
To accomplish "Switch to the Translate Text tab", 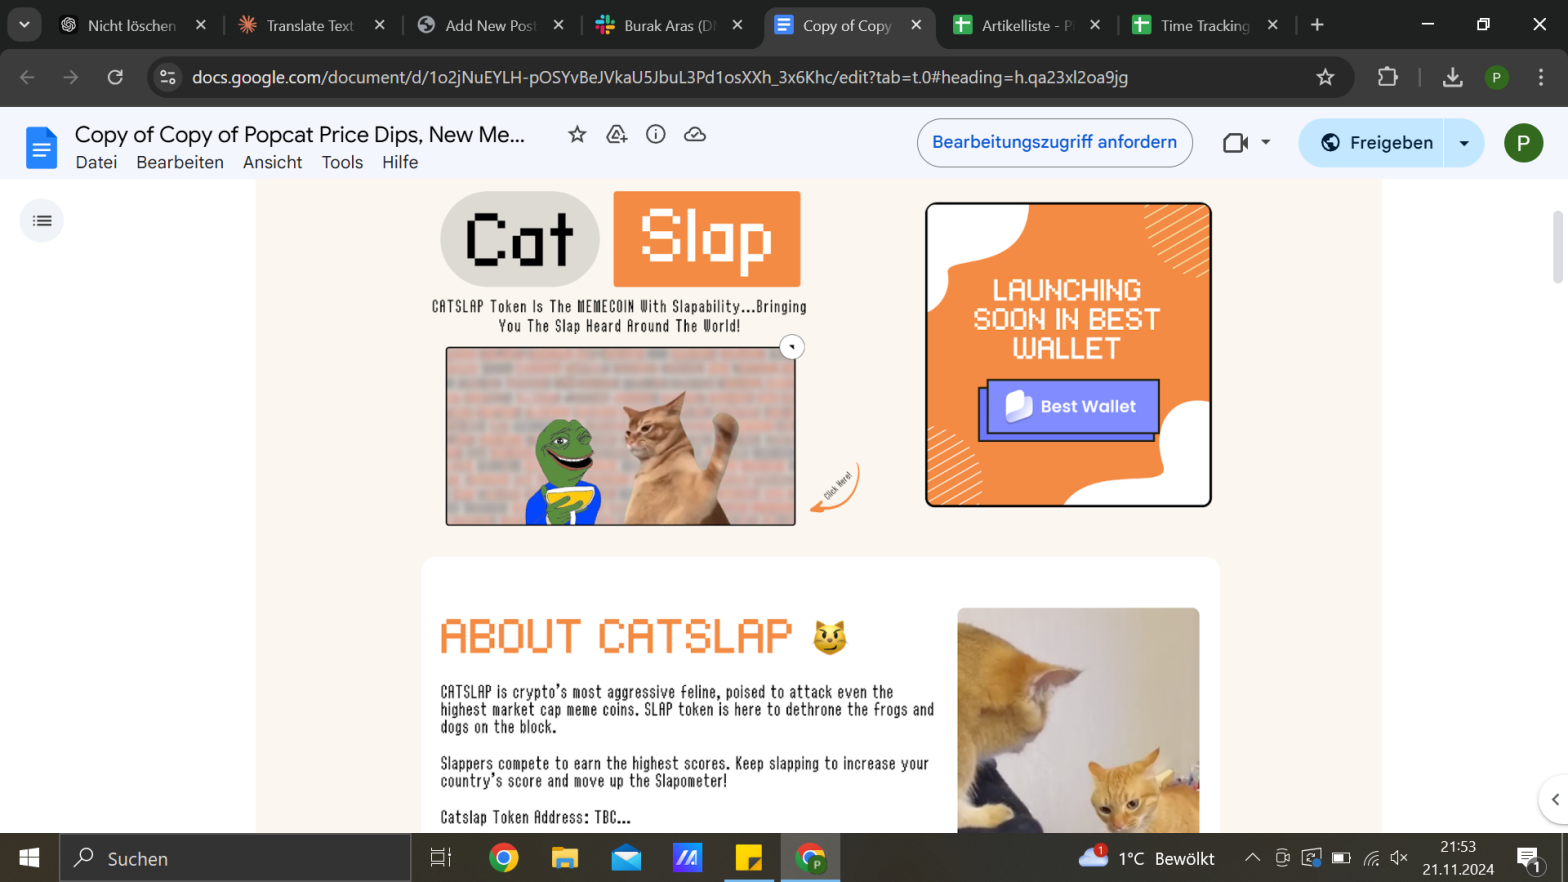I will pos(310,26).
